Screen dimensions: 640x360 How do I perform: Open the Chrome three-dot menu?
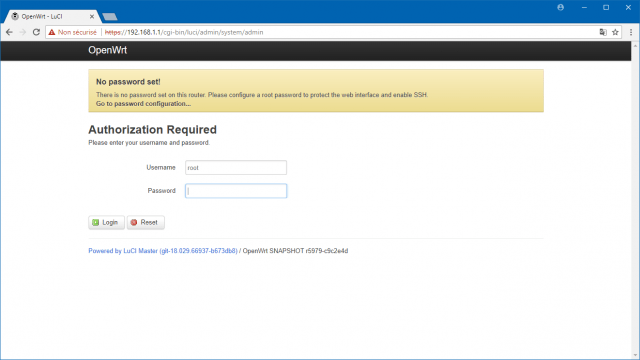click(631, 32)
